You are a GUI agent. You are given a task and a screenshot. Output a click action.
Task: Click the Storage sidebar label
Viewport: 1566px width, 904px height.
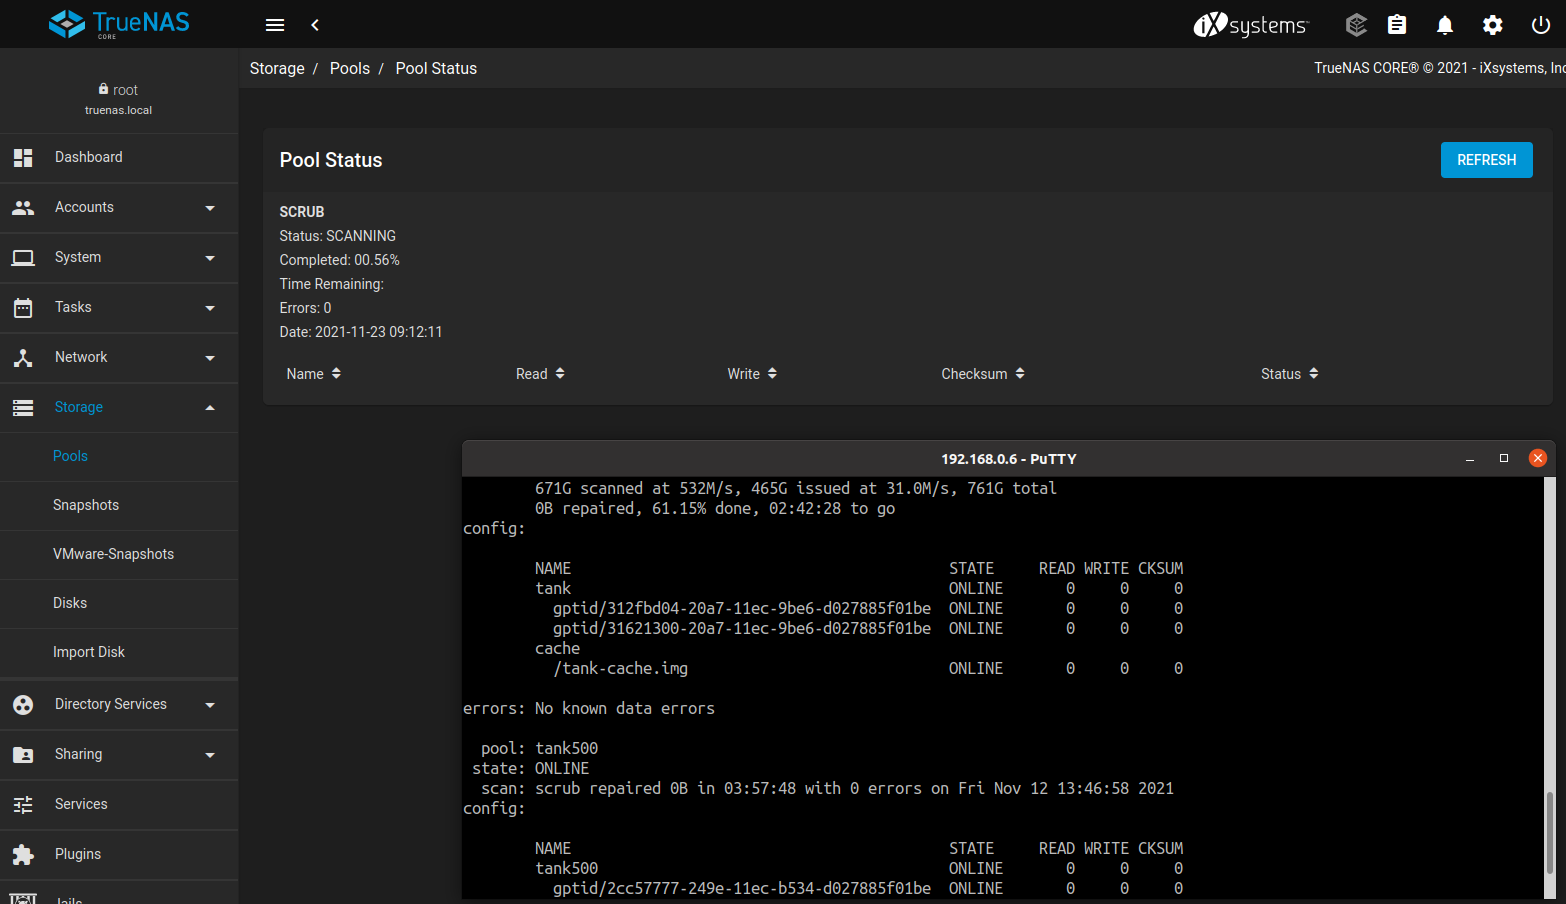(x=79, y=408)
